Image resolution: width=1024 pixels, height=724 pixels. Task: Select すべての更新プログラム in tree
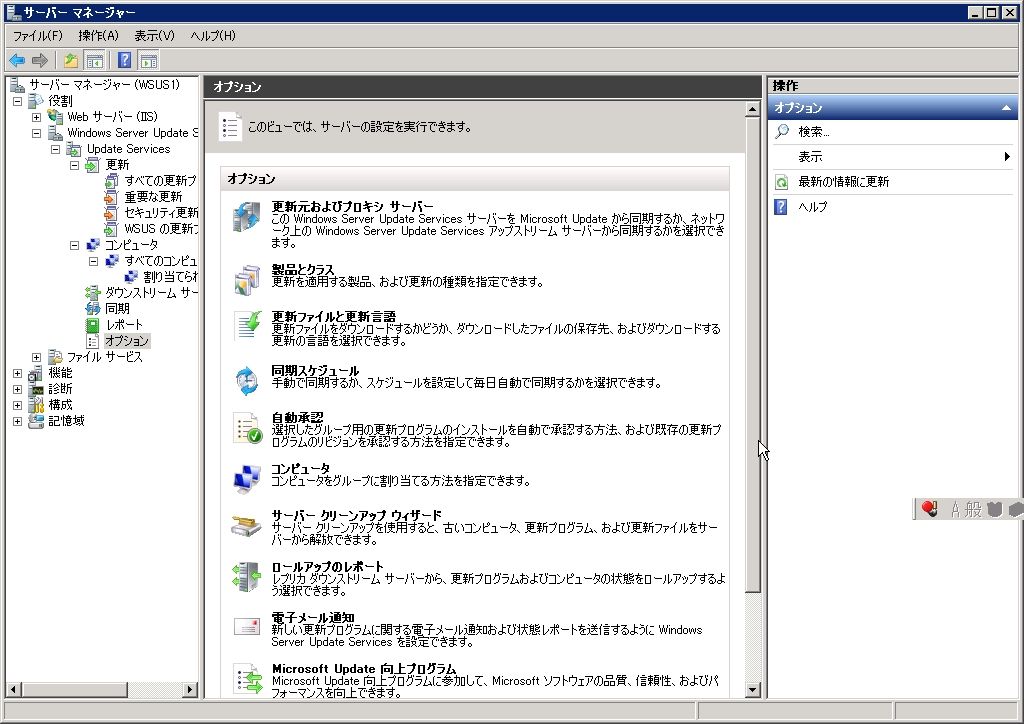click(160, 181)
